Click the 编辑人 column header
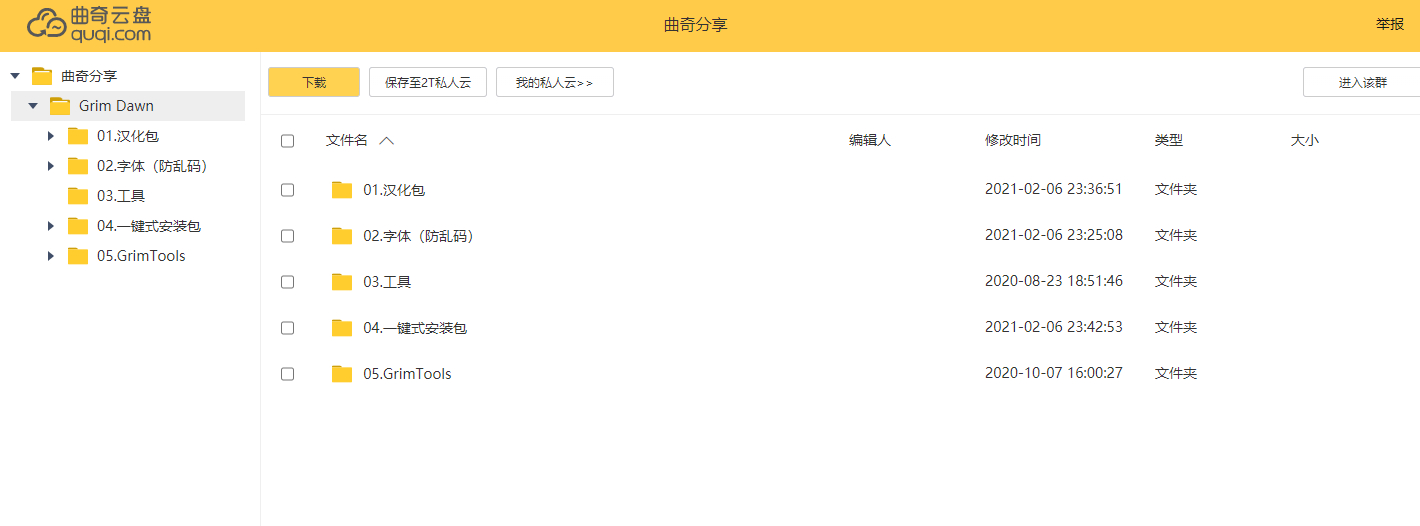The image size is (1420, 526). (870, 141)
